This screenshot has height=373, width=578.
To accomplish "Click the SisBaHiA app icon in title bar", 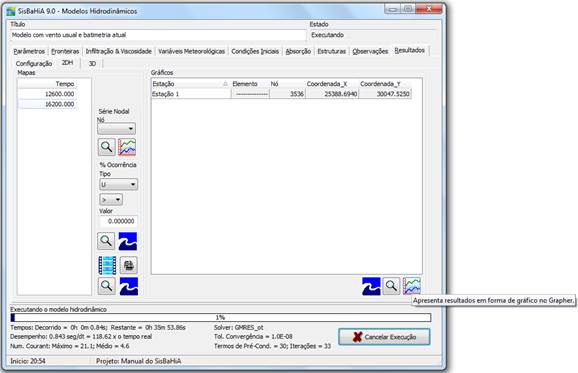I will point(11,11).
